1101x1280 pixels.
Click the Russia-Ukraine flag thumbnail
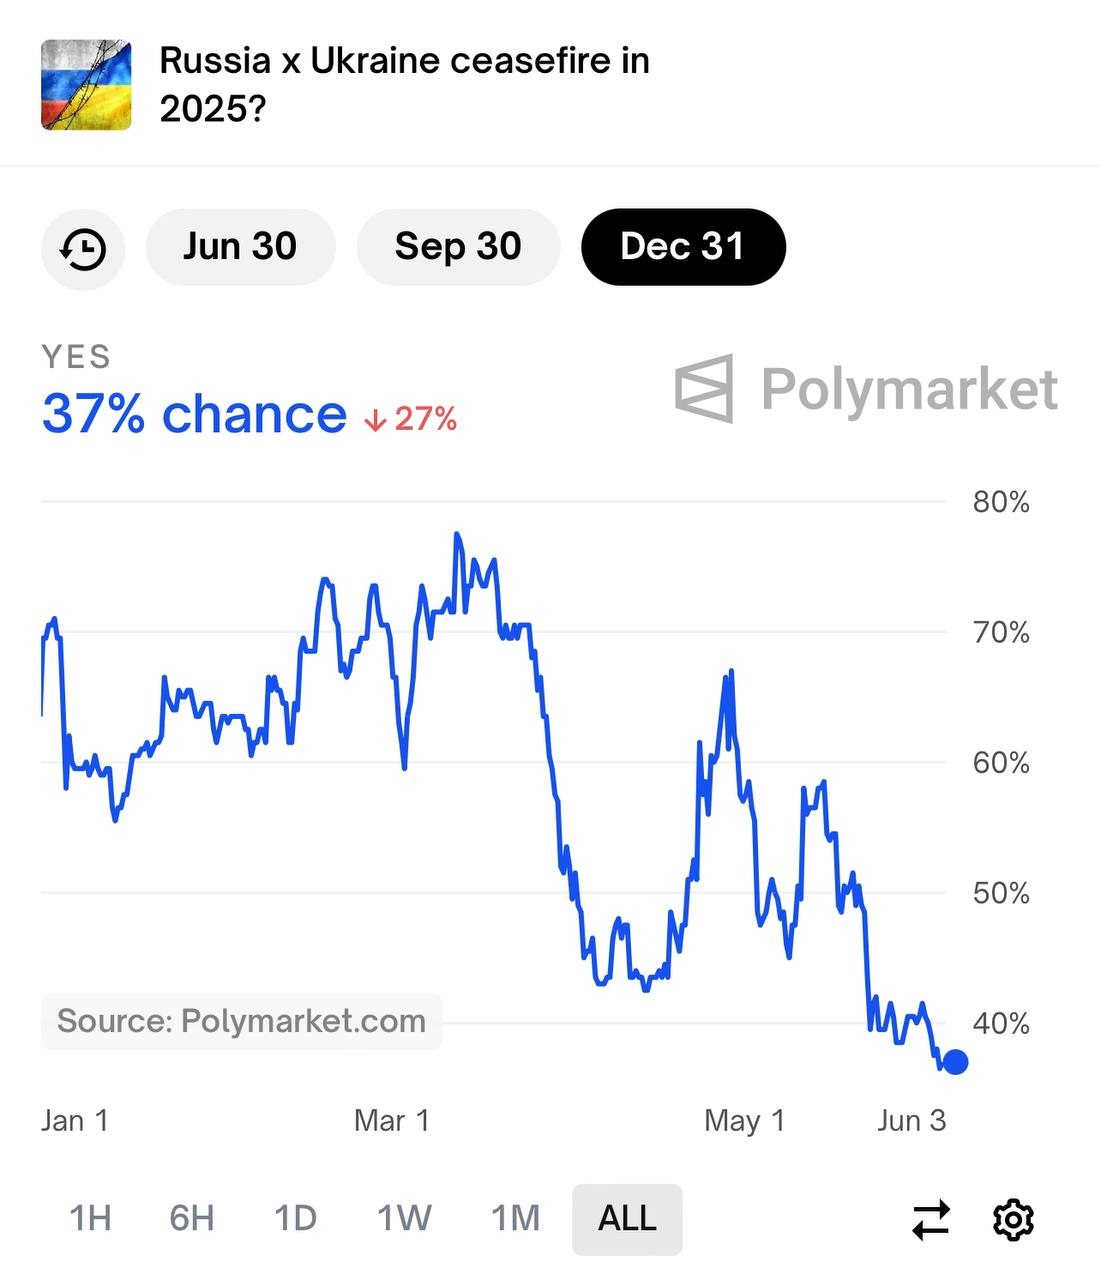pos(86,85)
